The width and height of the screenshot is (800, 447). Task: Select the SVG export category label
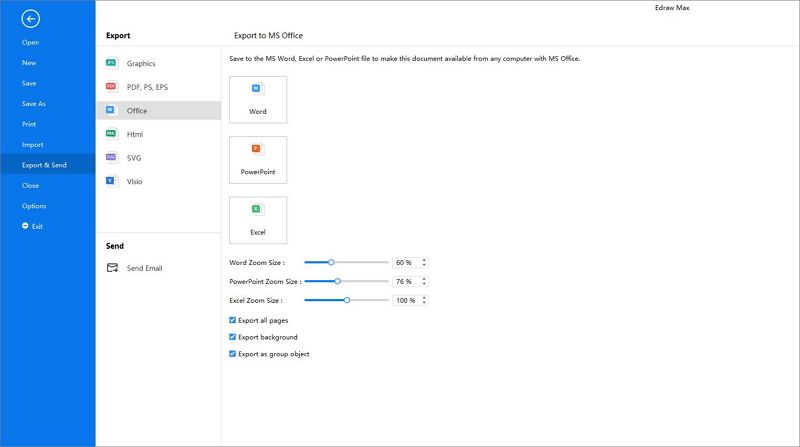click(x=134, y=158)
